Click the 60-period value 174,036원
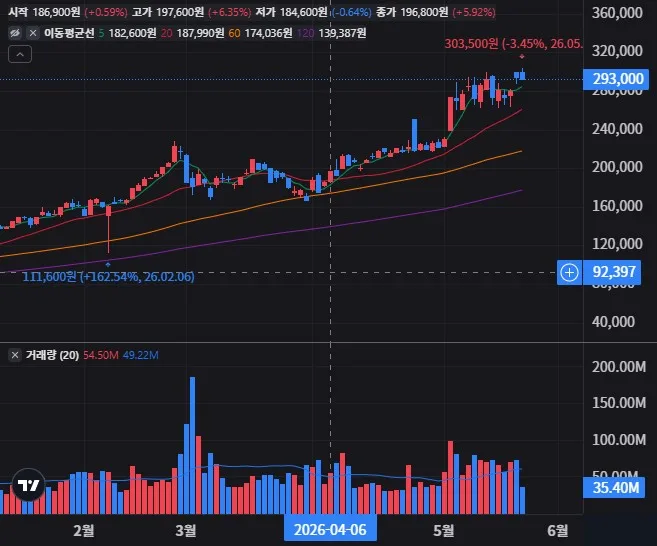The height and width of the screenshot is (546, 657). click(268, 33)
